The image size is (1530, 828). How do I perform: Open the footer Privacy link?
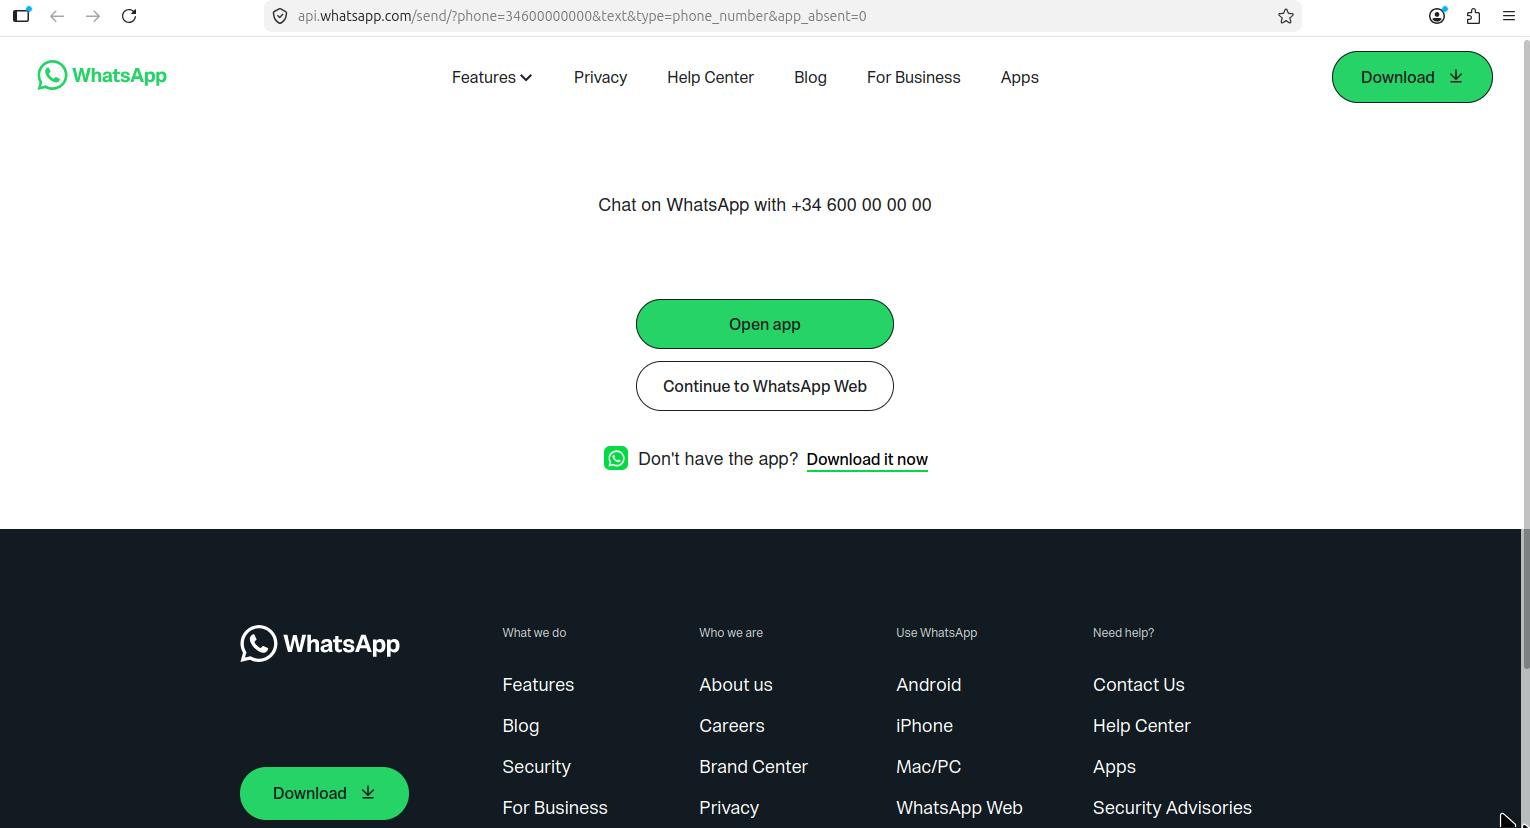pyautogui.click(x=729, y=808)
